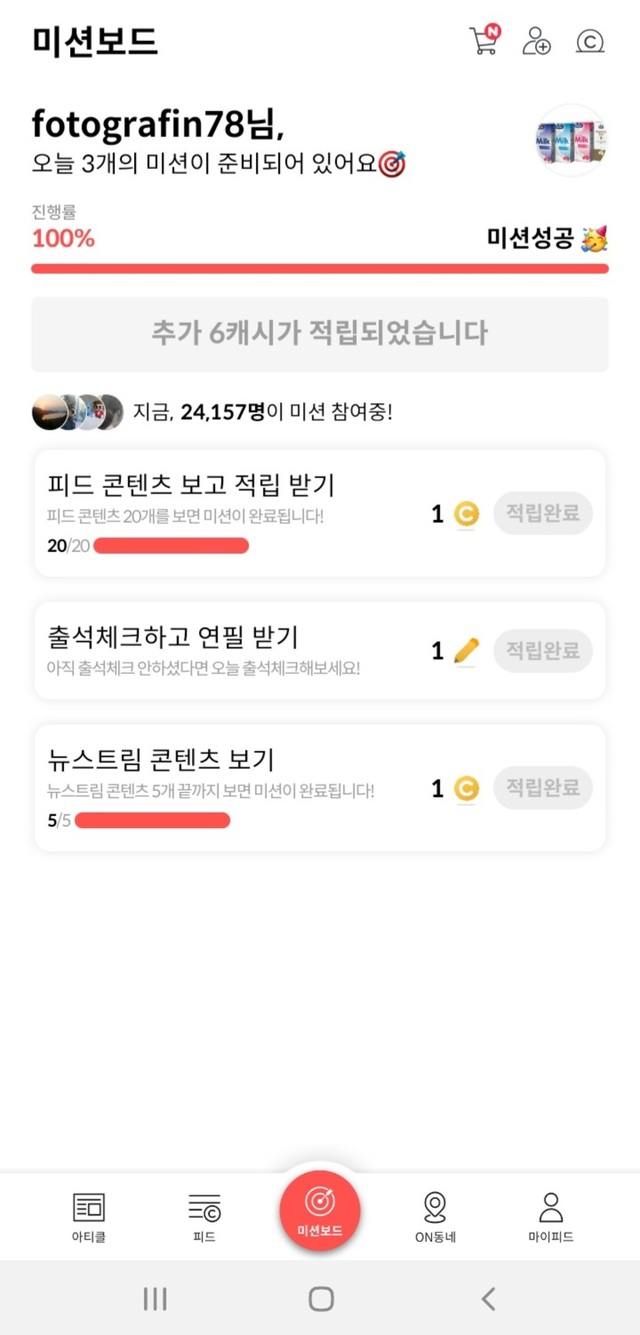Viewport: 640px width, 1335px height.
Task: Tap the red 미션보드 center button
Action: [320, 1210]
